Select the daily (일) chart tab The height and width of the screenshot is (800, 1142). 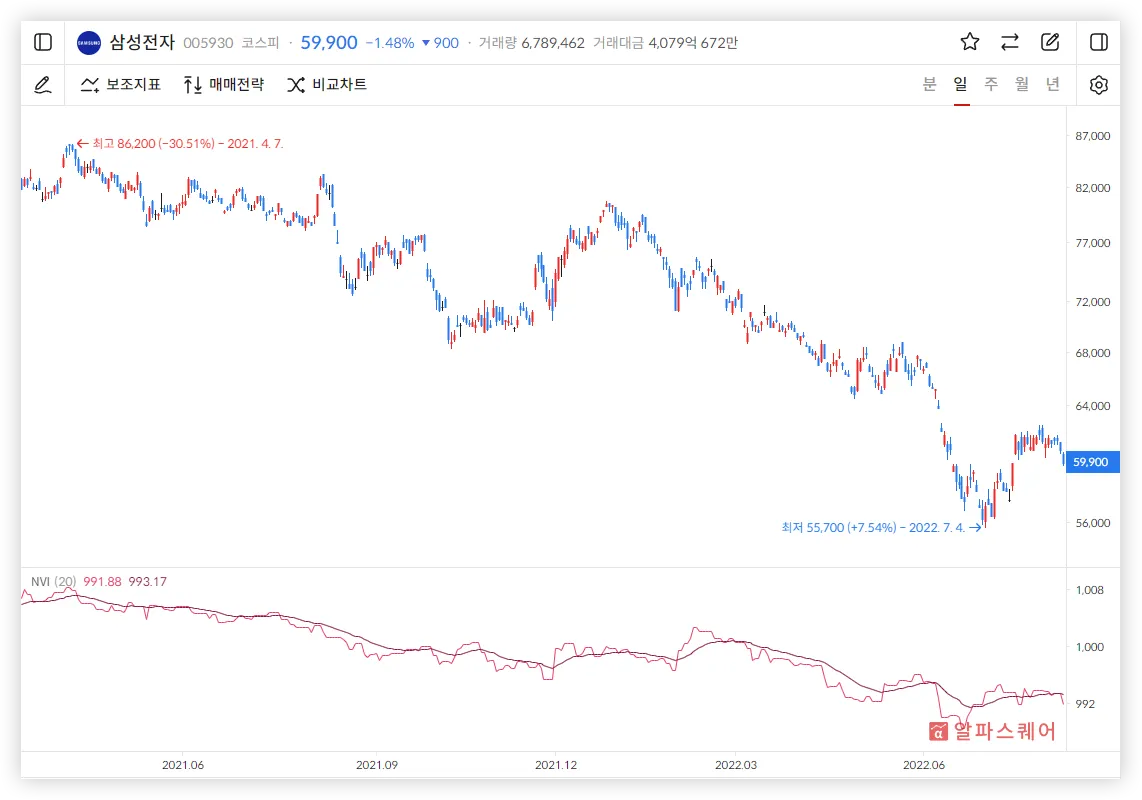pos(960,84)
